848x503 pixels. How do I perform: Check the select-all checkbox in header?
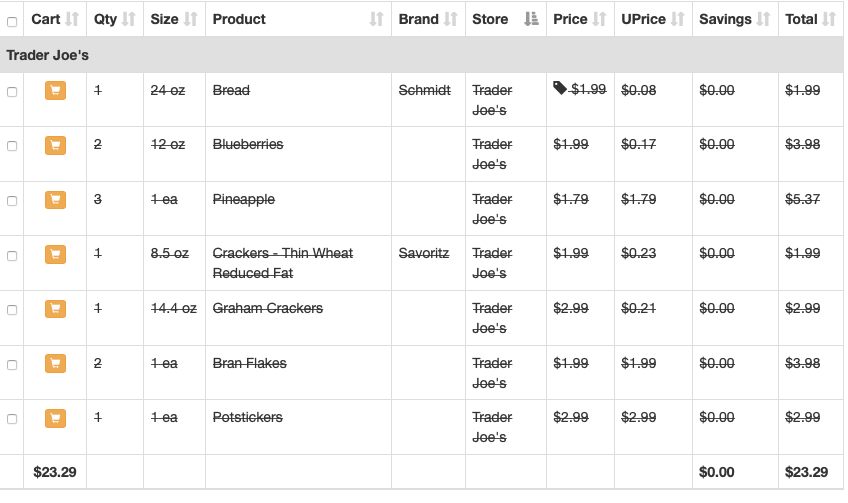pos(12,20)
